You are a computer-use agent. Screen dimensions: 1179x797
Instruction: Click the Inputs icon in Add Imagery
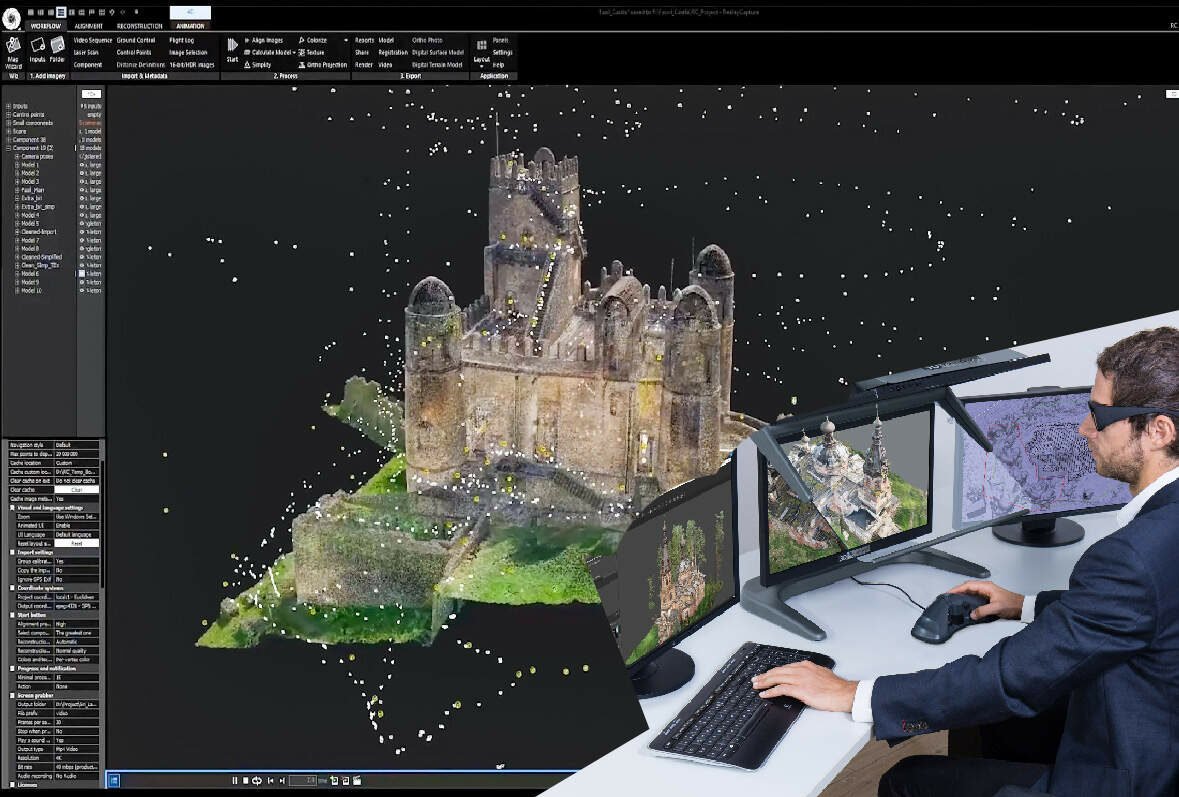tap(39, 47)
